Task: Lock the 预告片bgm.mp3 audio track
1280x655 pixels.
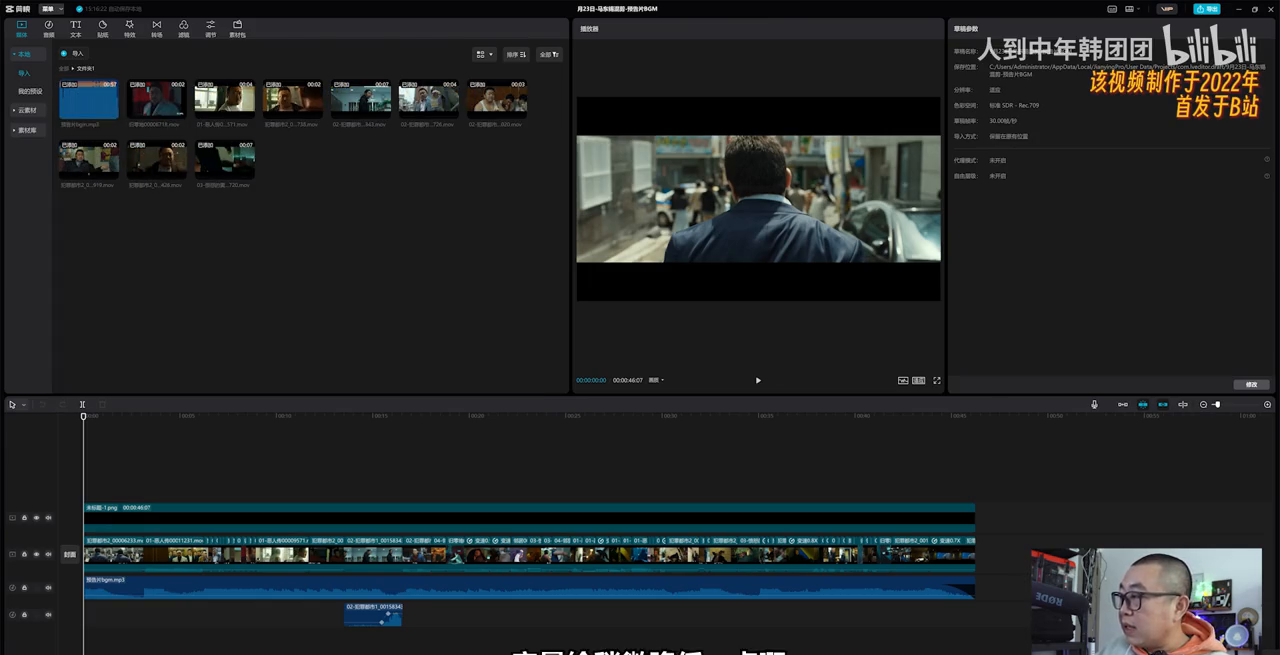Action: click(x=24, y=588)
